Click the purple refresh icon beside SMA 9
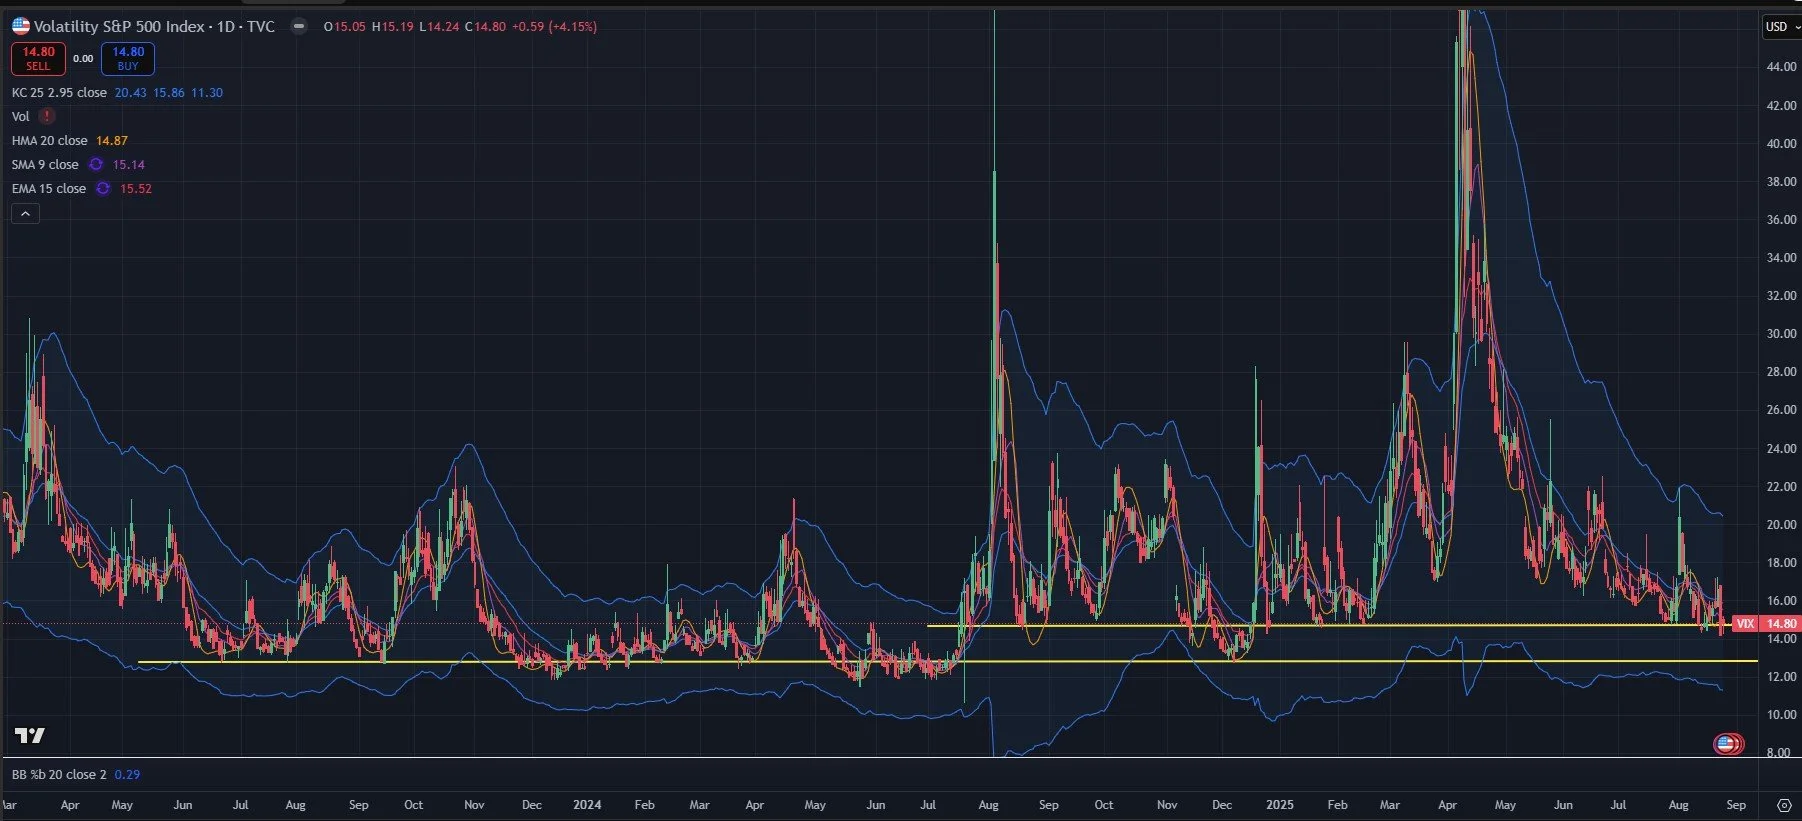 [96, 164]
